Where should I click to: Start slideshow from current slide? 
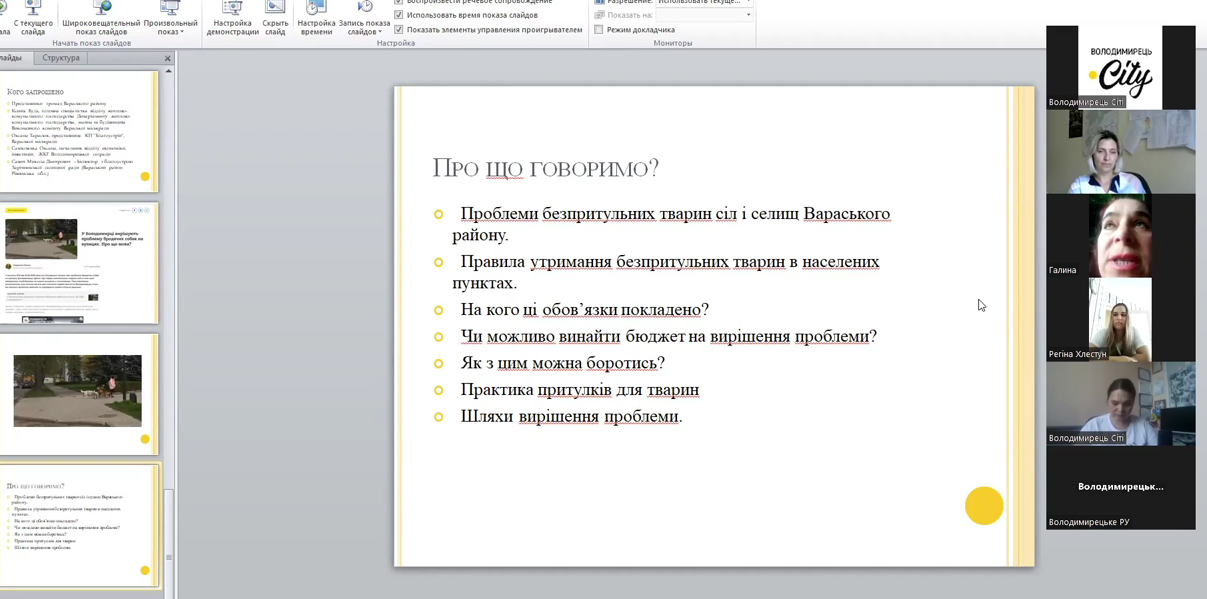[x=32, y=18]
